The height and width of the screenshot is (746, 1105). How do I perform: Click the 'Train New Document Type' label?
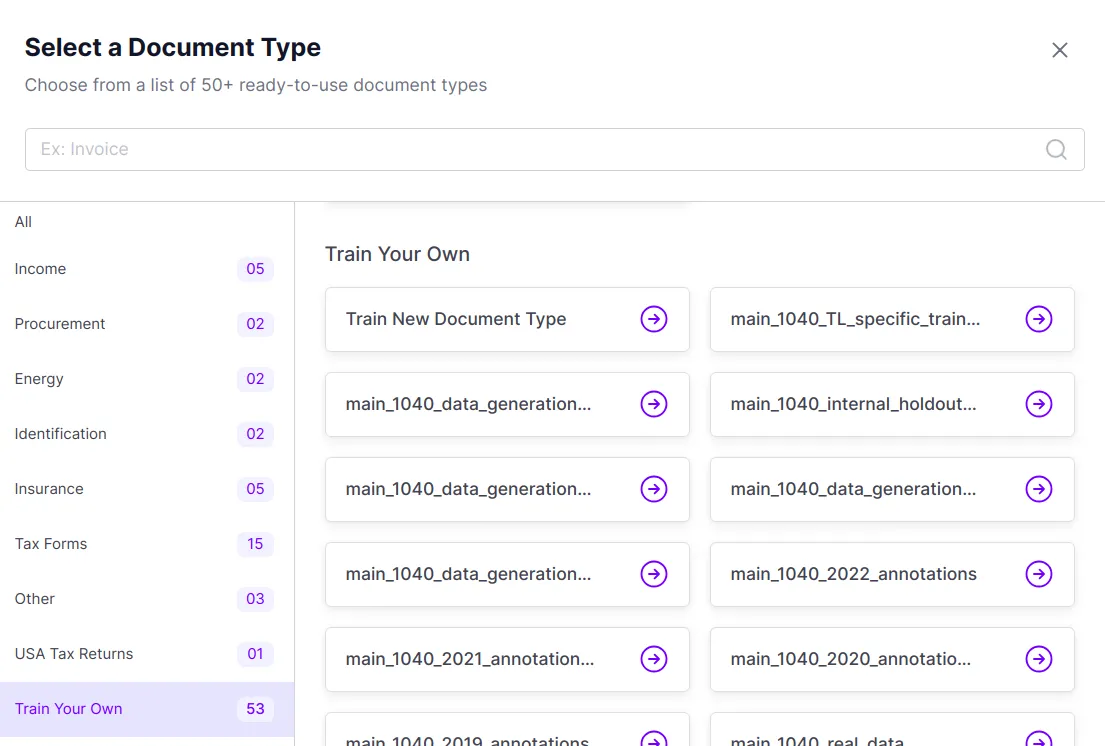click(456, 319)
